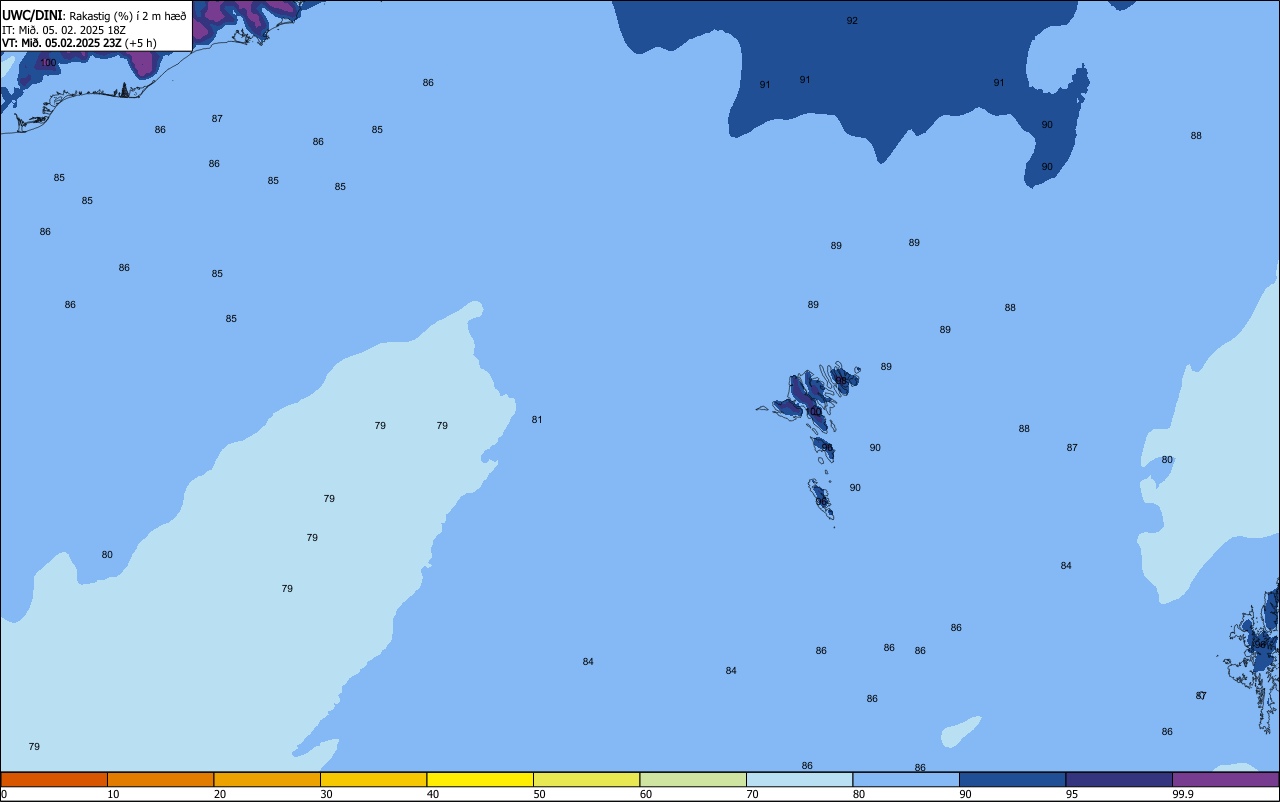Viewport: 1280px width, 802px height.
Task: Pick the 20–30 legend color segment
Action: coord(267,779)
